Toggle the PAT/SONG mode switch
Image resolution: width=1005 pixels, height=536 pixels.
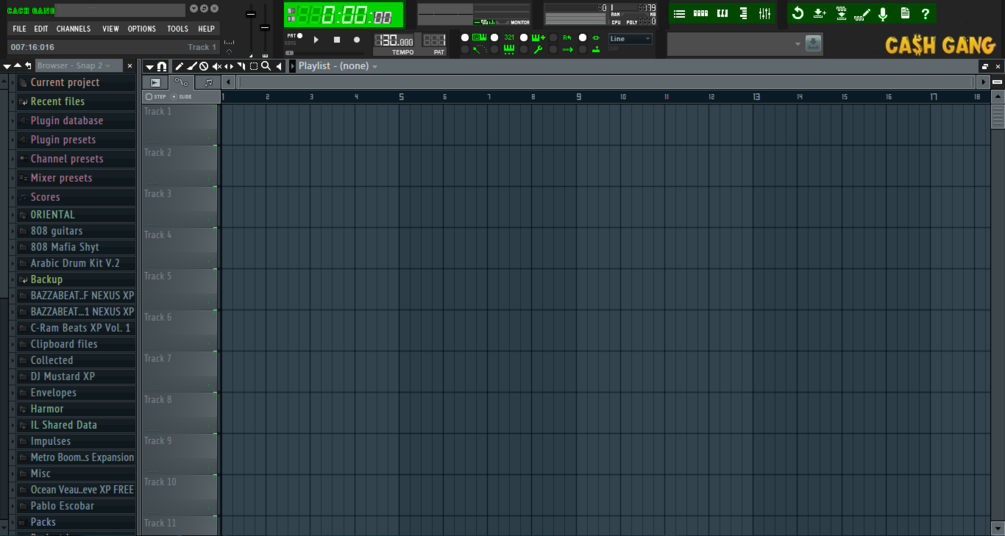coord(295,38)
